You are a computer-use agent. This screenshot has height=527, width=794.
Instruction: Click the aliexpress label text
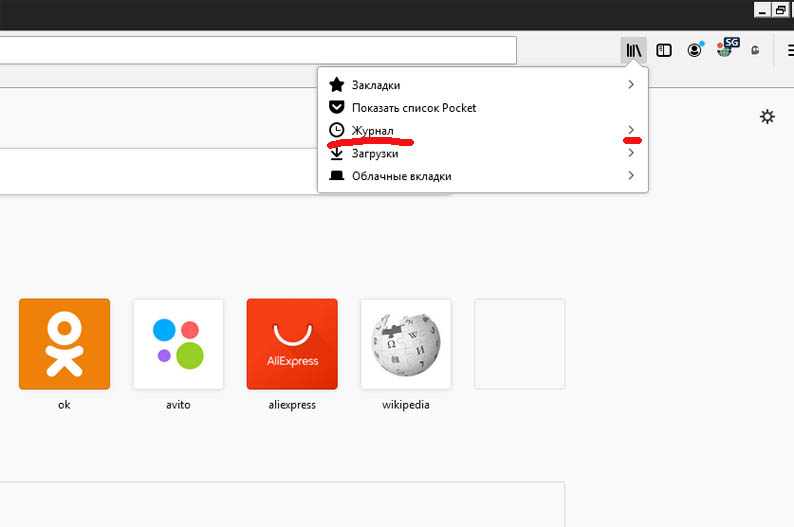point(292,404)
